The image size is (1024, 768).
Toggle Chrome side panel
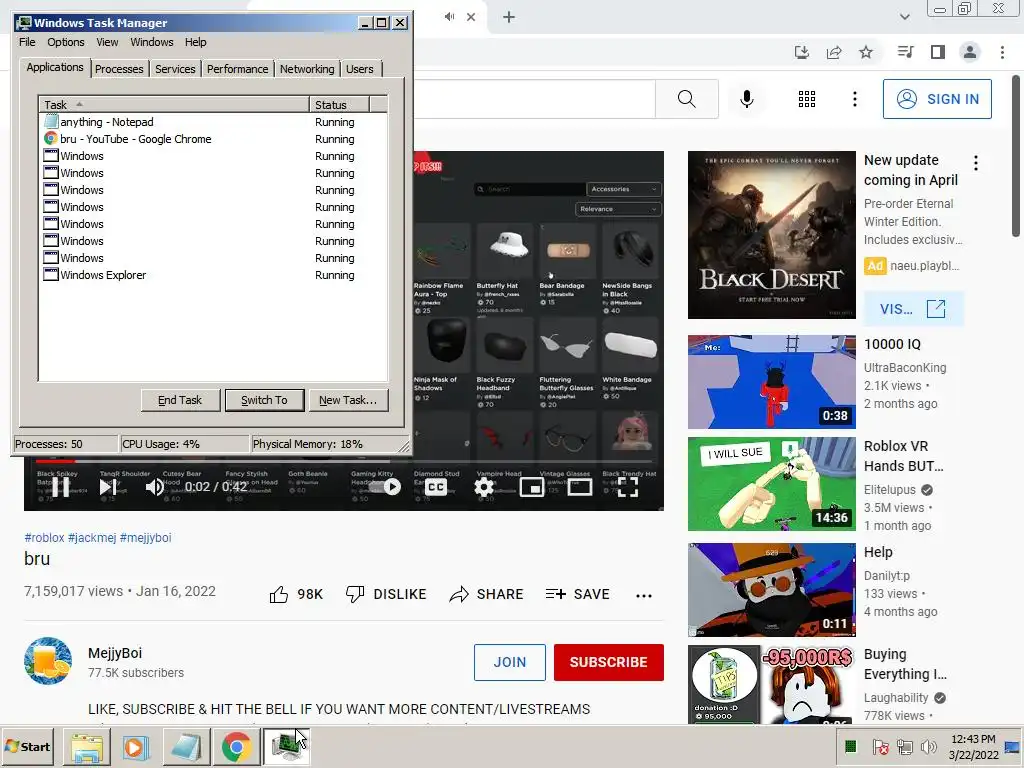click(938, 52)
